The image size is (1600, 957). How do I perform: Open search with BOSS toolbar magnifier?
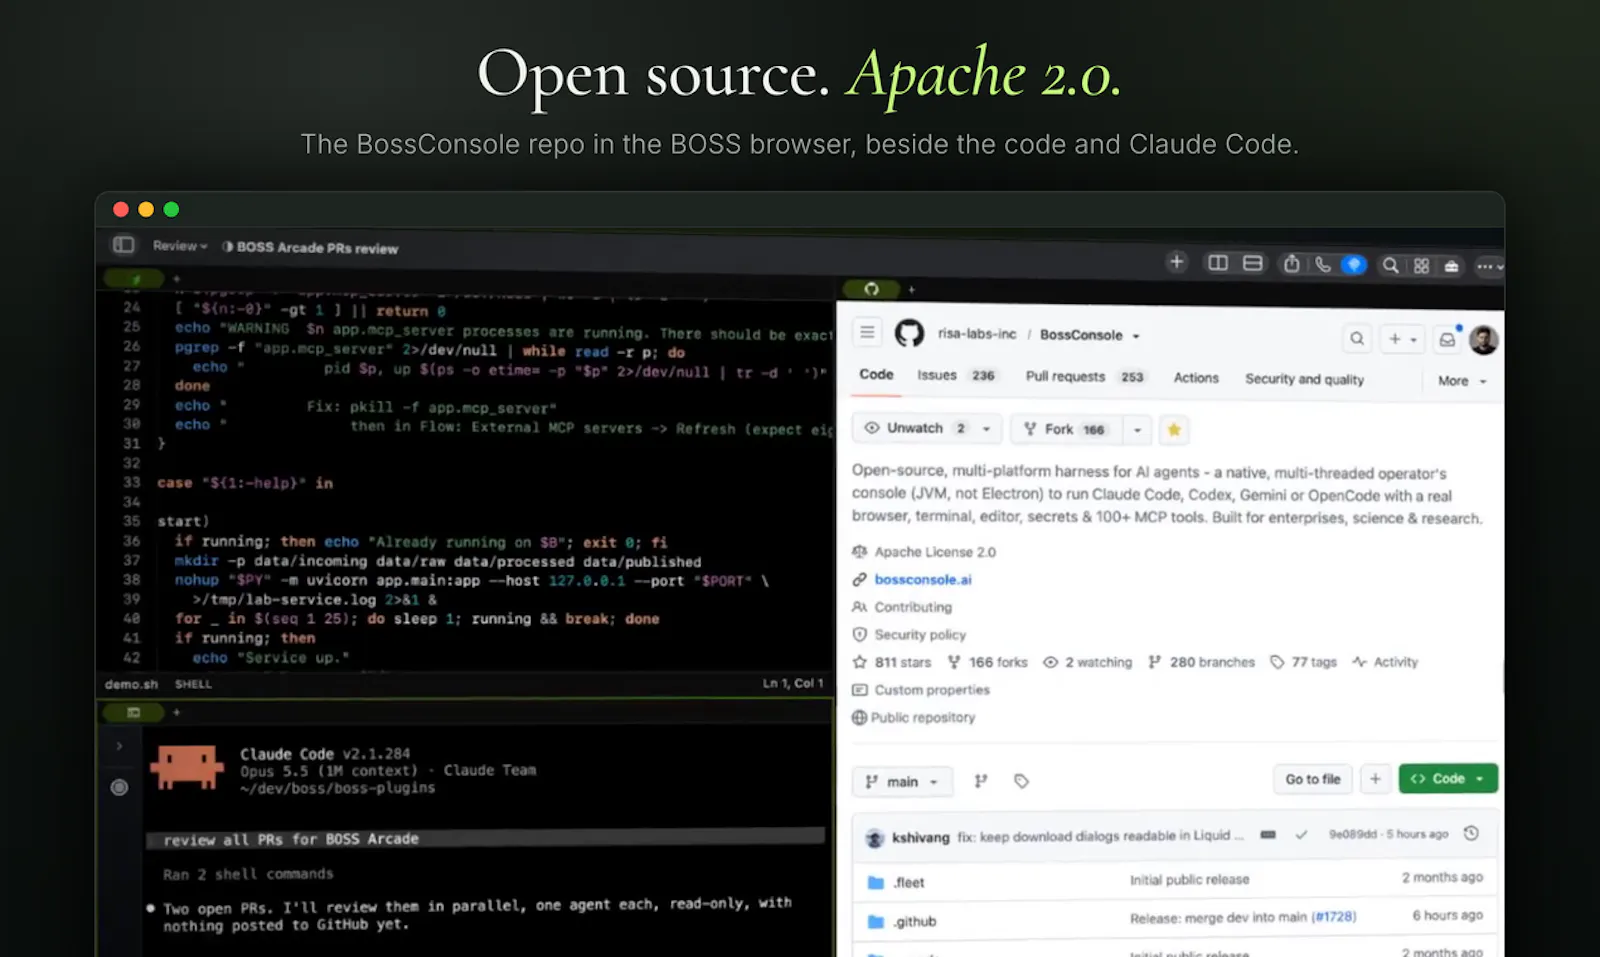tap(1390, 265)
